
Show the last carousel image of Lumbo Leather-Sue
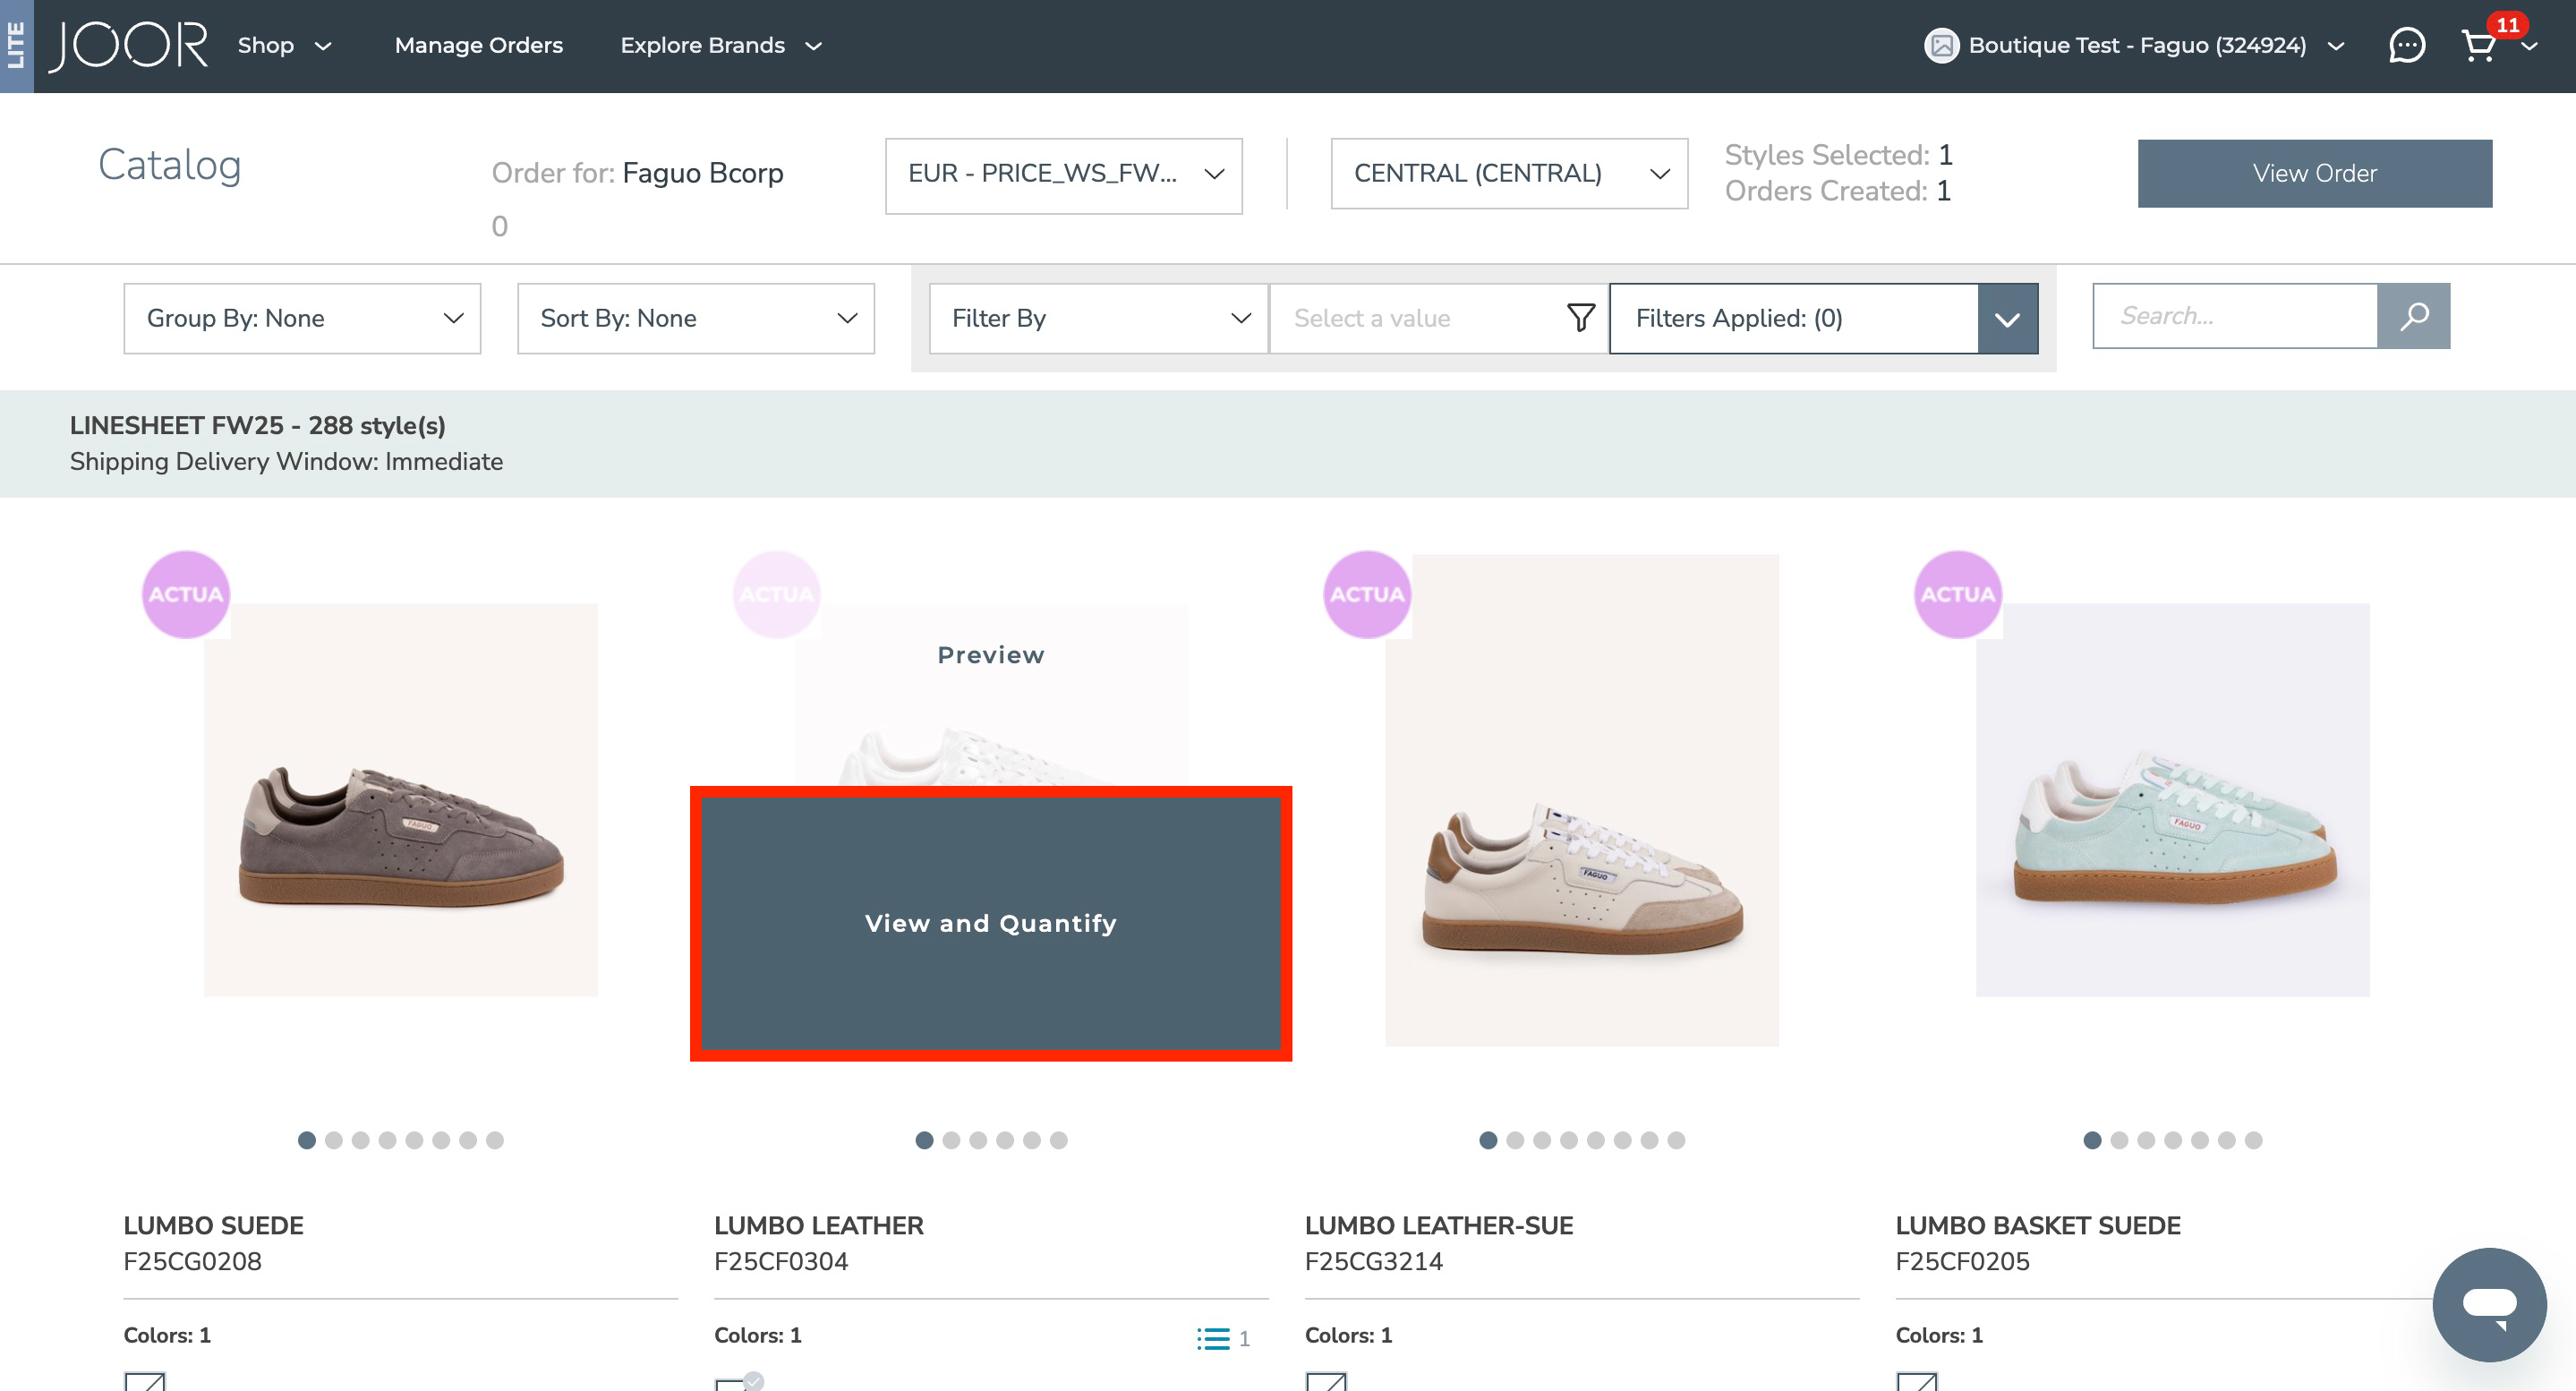pos(1676,1140)
